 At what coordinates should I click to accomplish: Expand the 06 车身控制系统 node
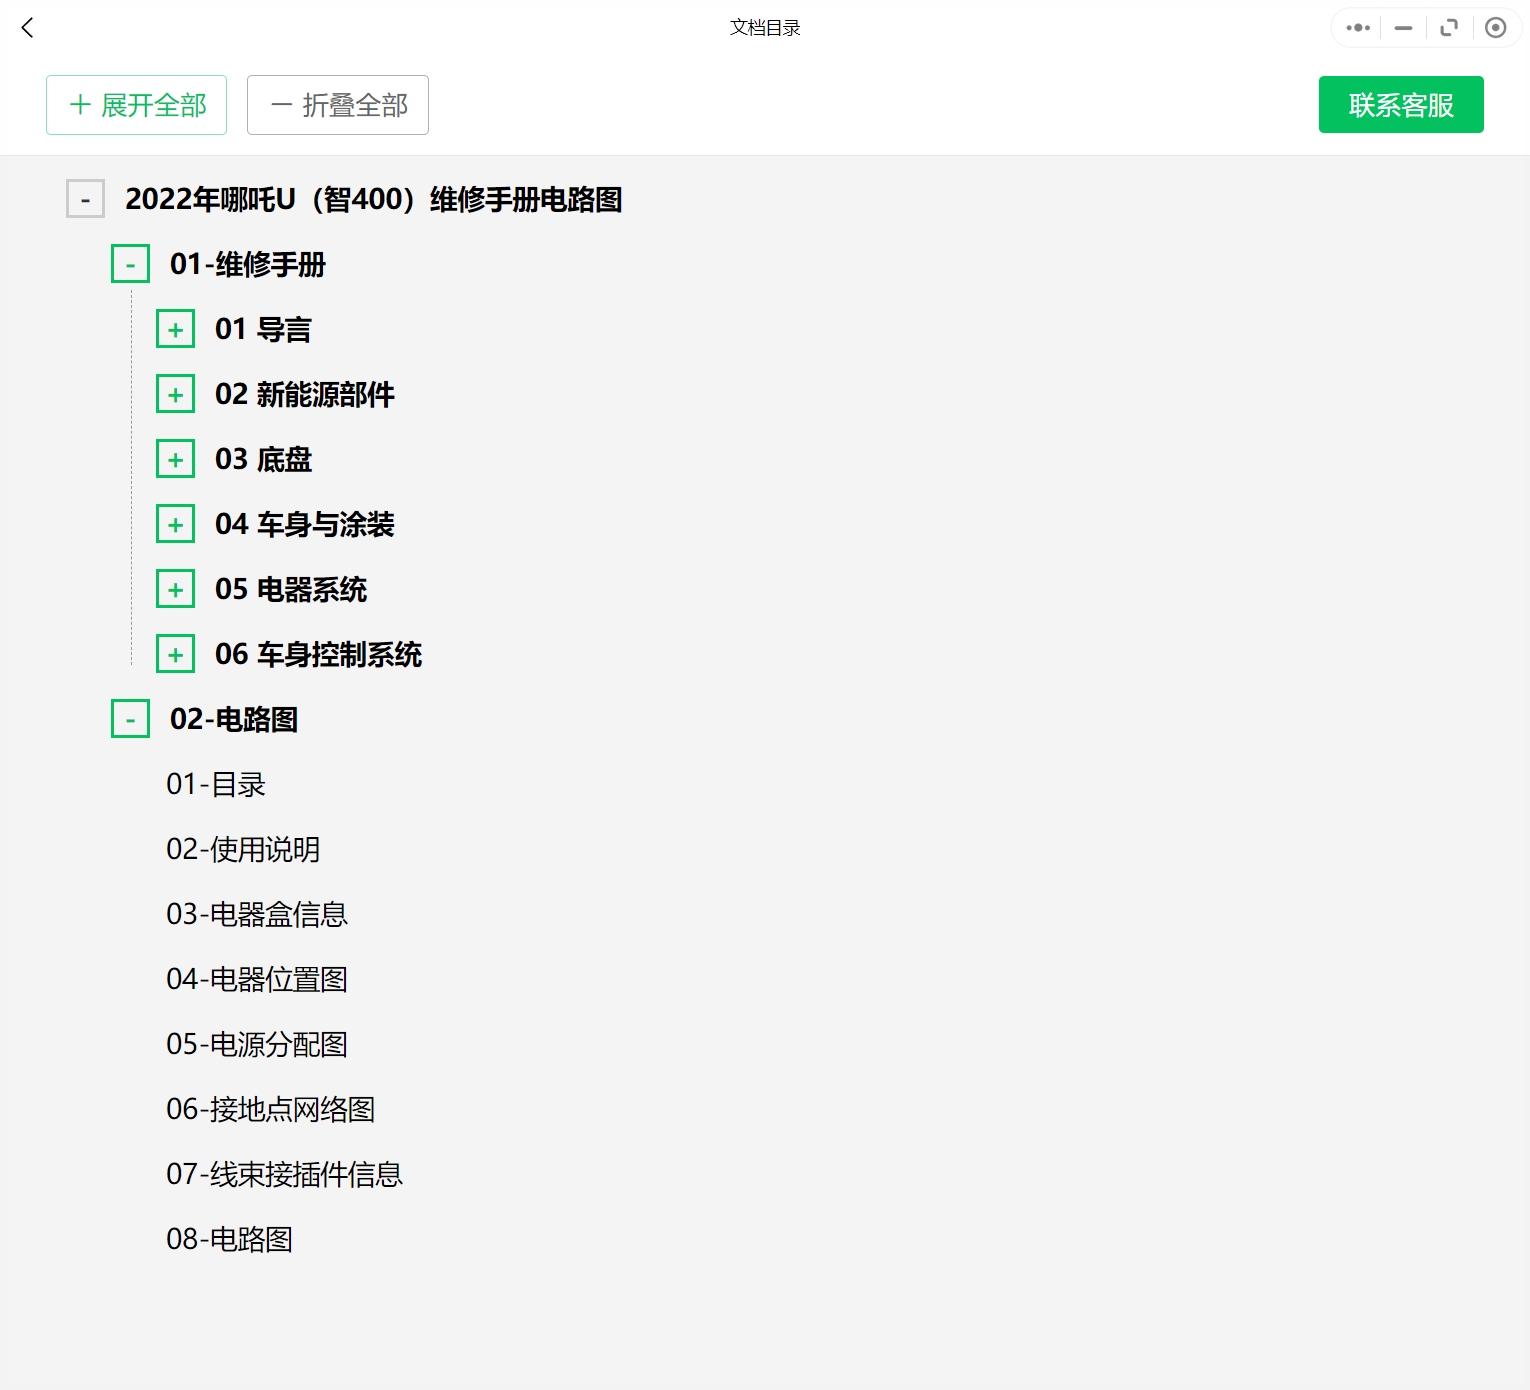point(175,654)
